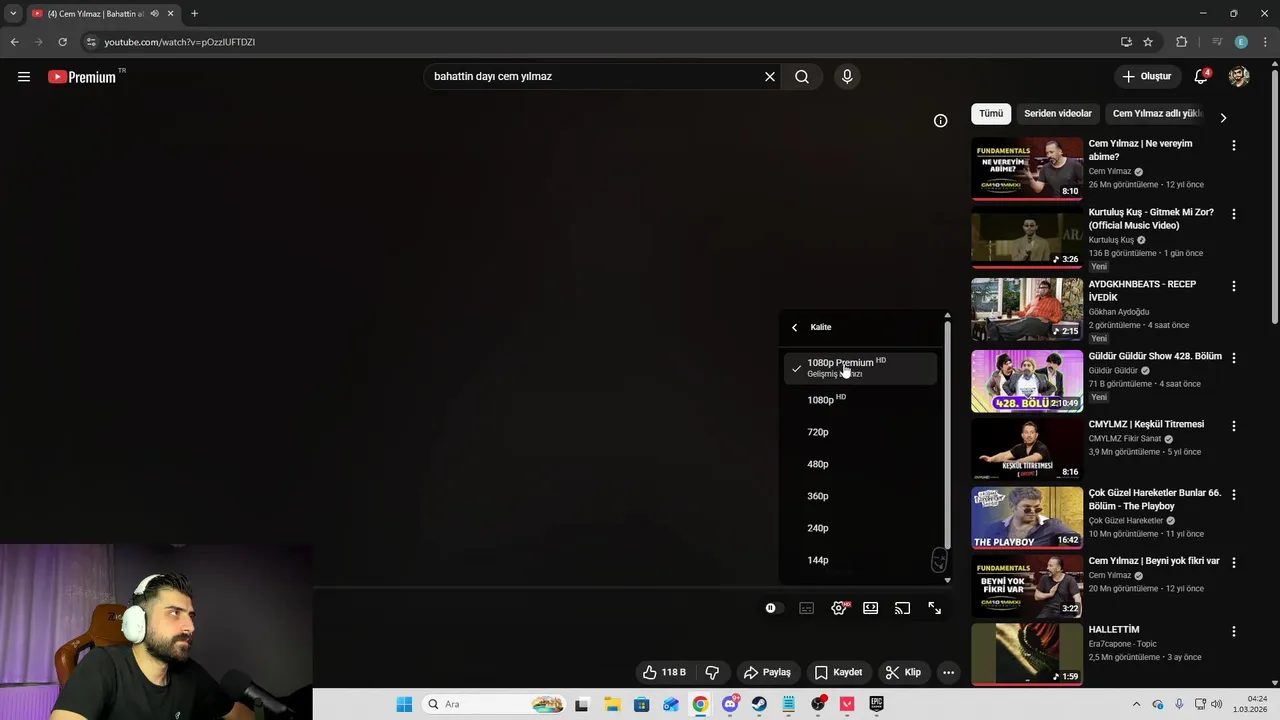Image resolution: width=1280 pixels, height=720 pixels.
Task: Toggle subtitles captions button in player
Action: tap(806, 608)
